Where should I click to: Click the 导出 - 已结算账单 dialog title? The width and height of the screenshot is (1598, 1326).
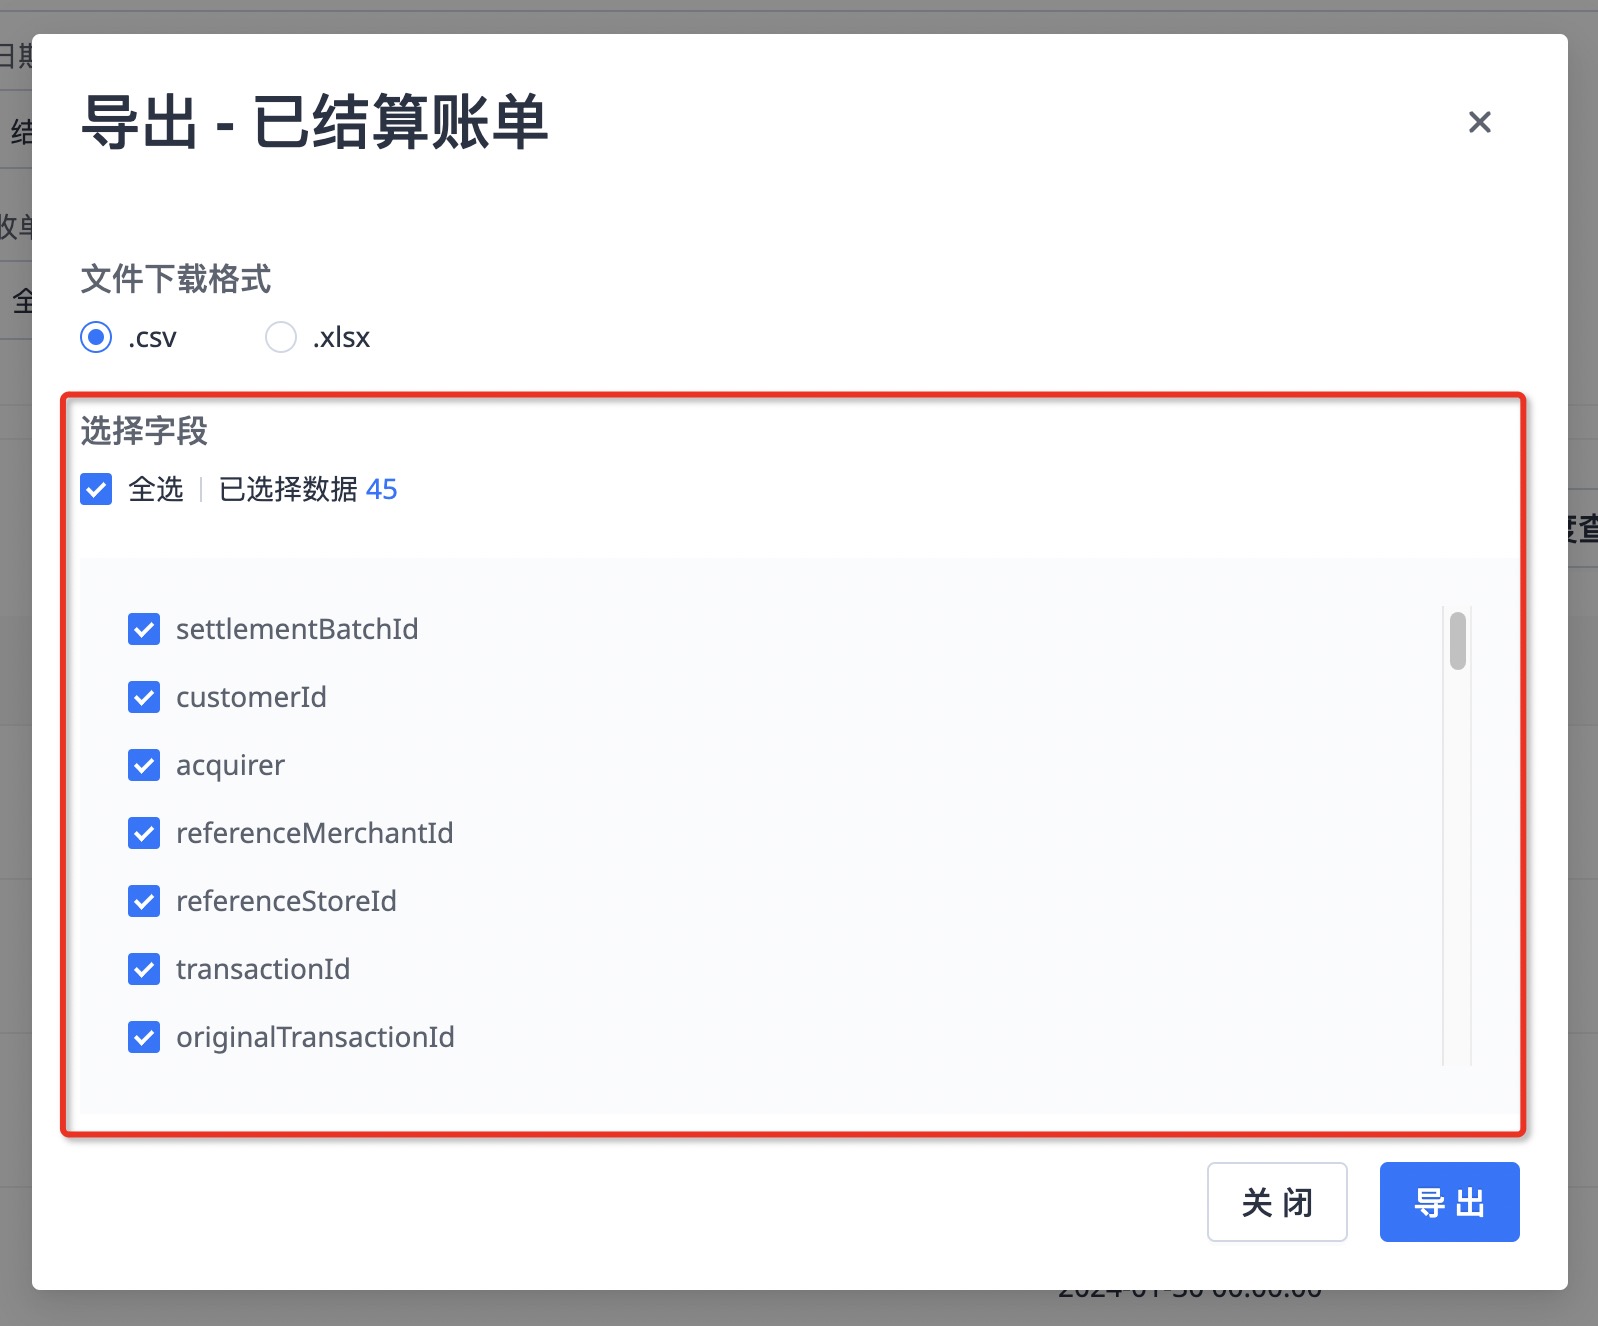click(314, 122)
